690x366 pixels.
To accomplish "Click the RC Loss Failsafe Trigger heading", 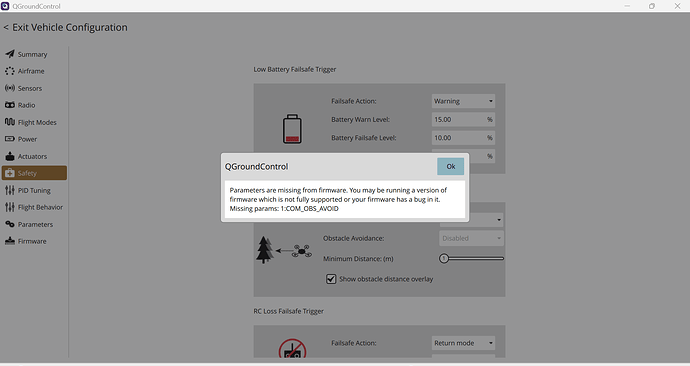I will coord(289,311).
